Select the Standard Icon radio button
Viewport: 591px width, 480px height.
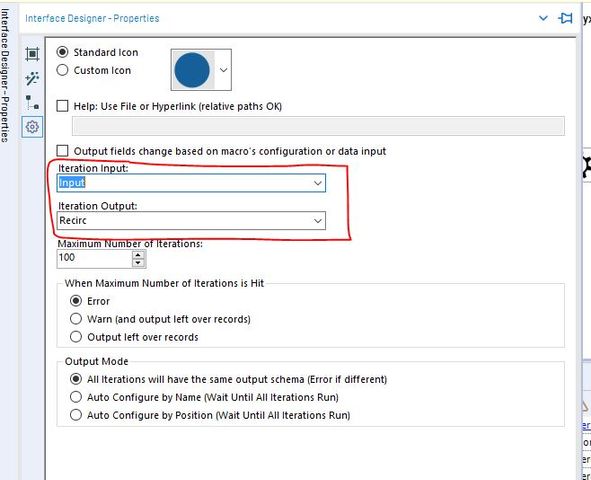(x=62, y=52)
